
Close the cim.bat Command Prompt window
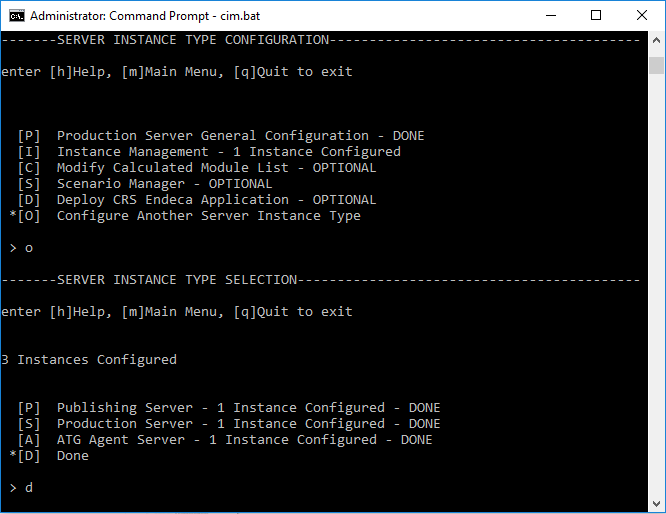(x=642, y=16)
